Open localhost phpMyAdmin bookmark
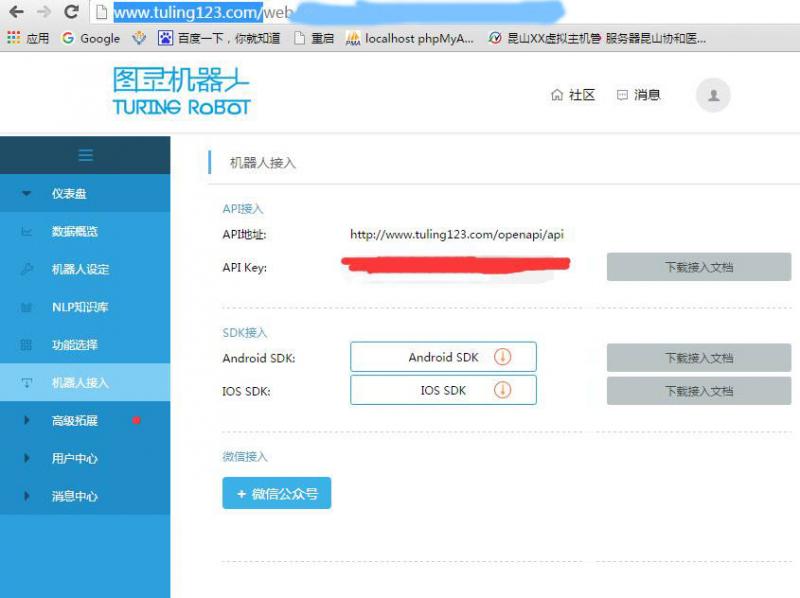800x598 pixels. 410,38
